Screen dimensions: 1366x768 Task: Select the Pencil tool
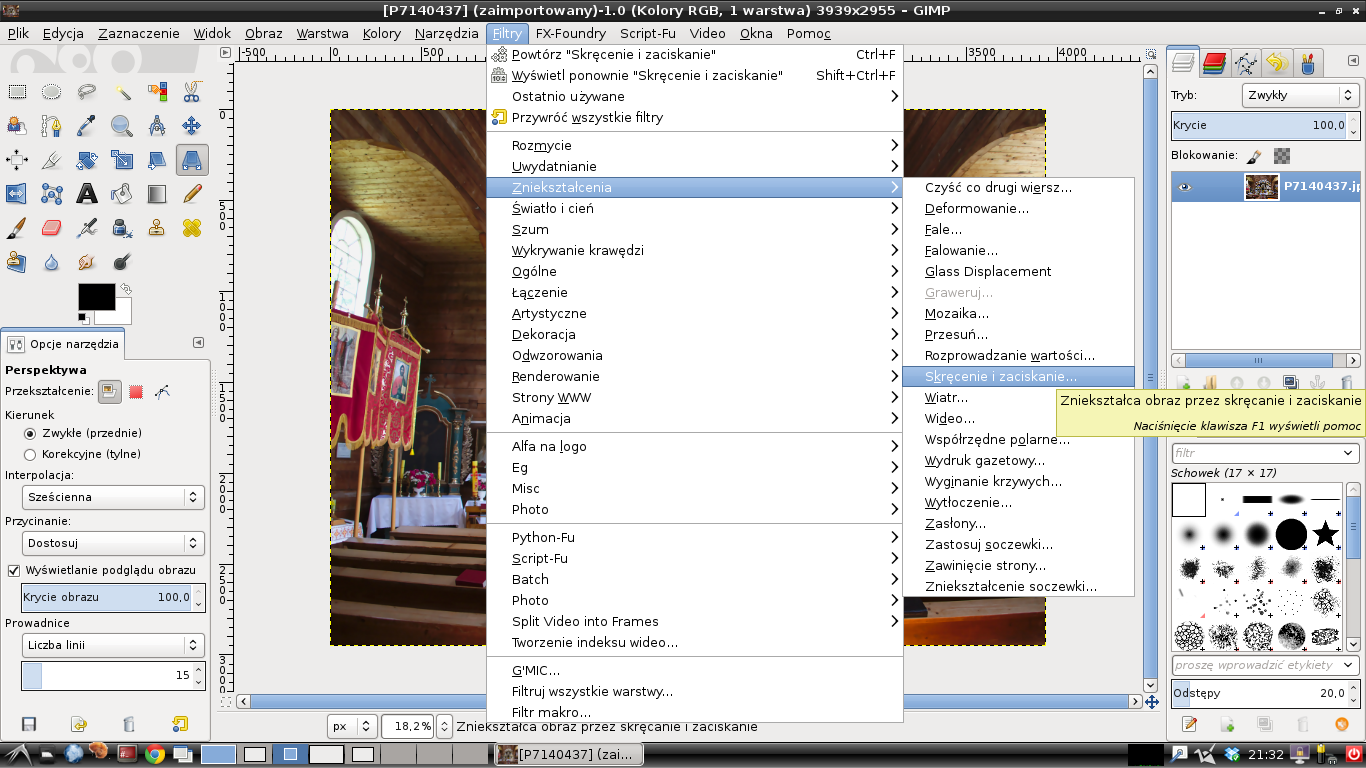click(x=192, y=194)
